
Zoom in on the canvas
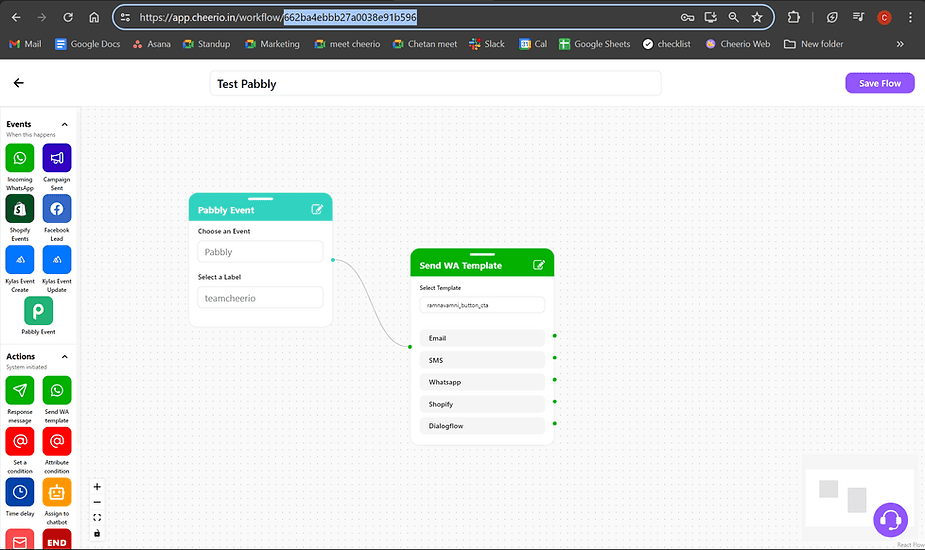point(97,487)
